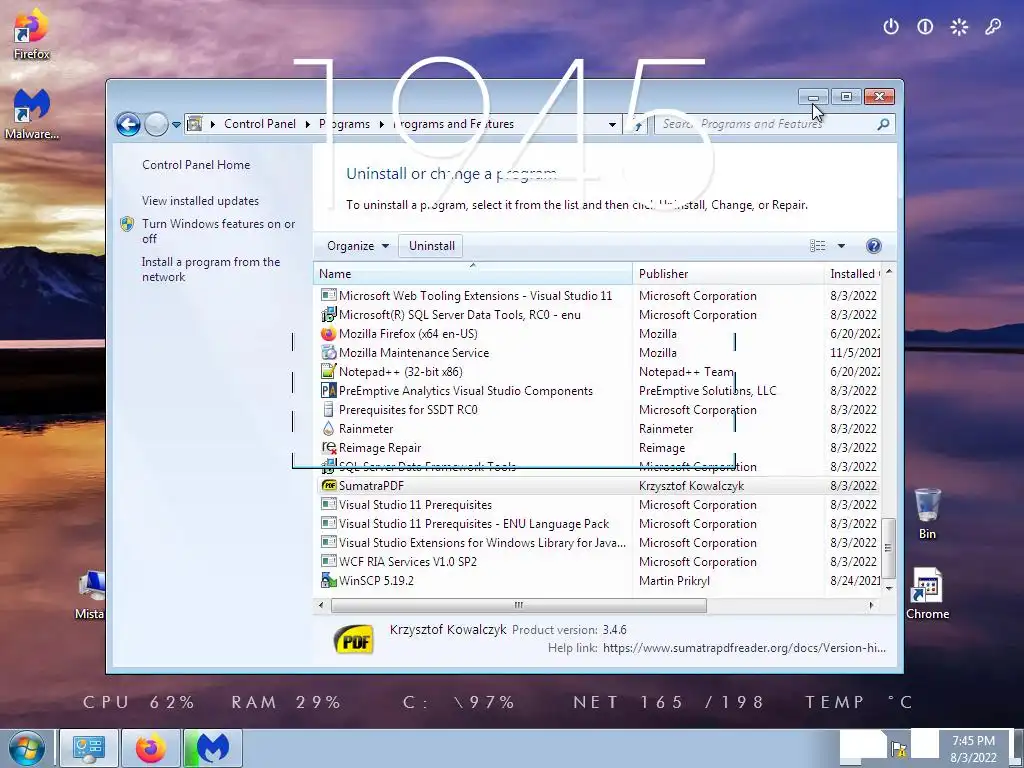1024x768 pixels.
Task: Select Prerequisites for SSDT RC0 row
Action: (597, 409)
